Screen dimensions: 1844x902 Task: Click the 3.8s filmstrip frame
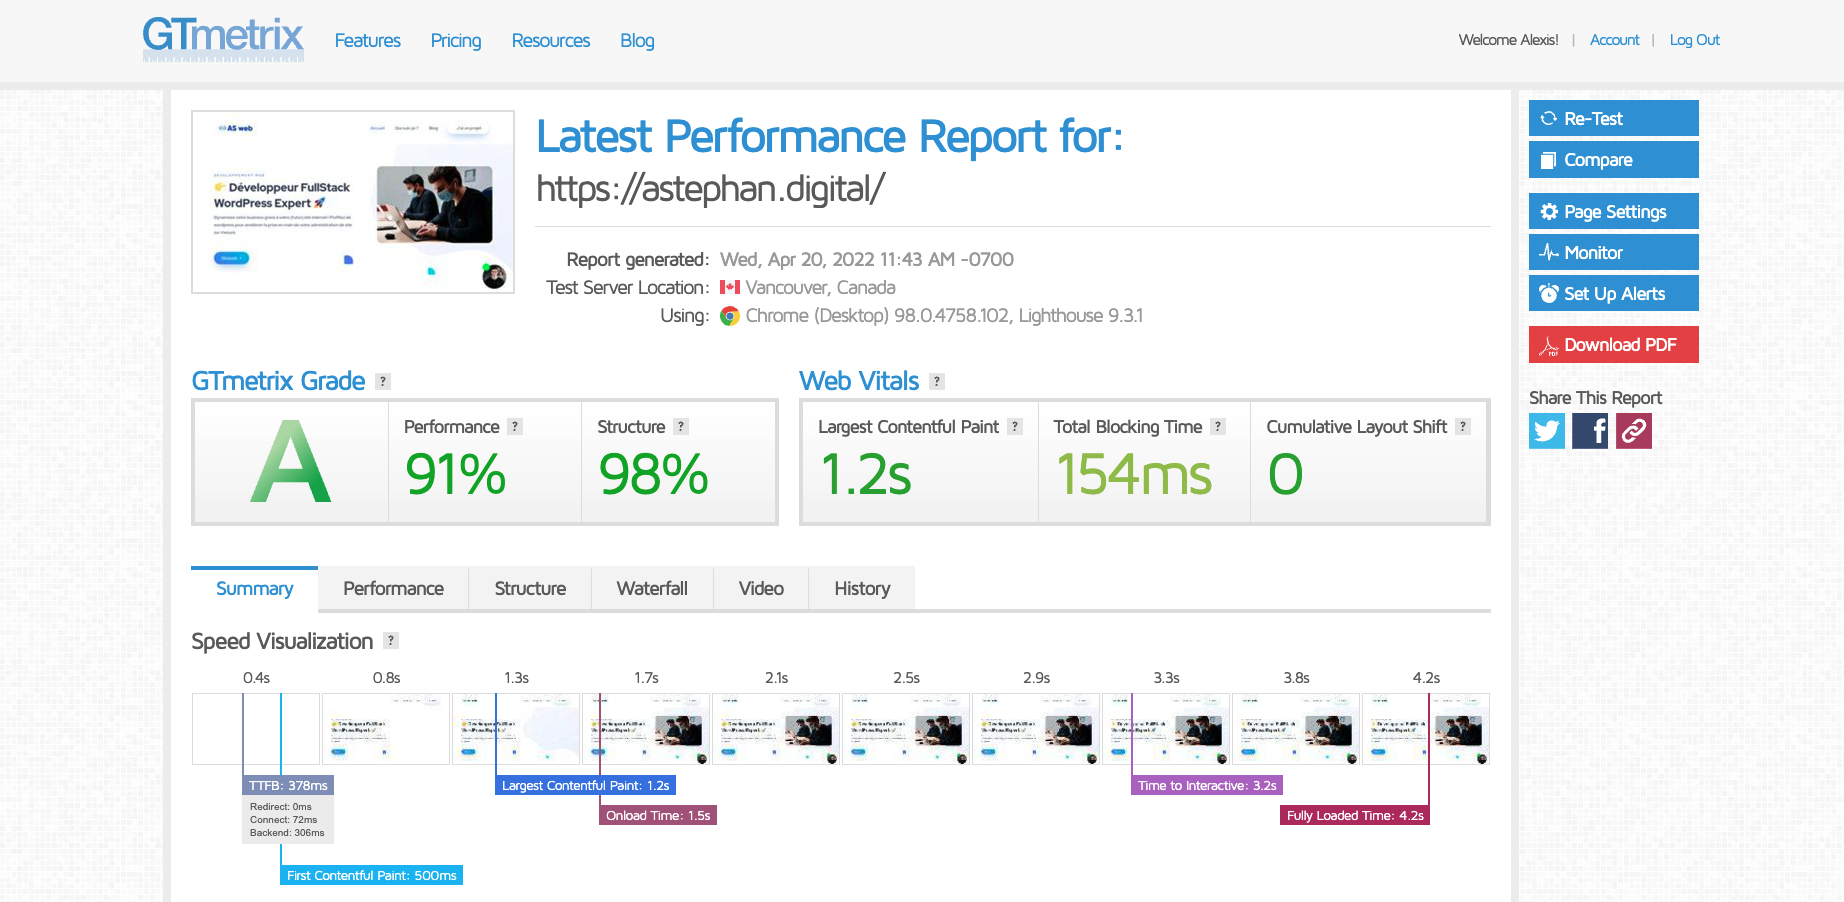[1296, 729]
